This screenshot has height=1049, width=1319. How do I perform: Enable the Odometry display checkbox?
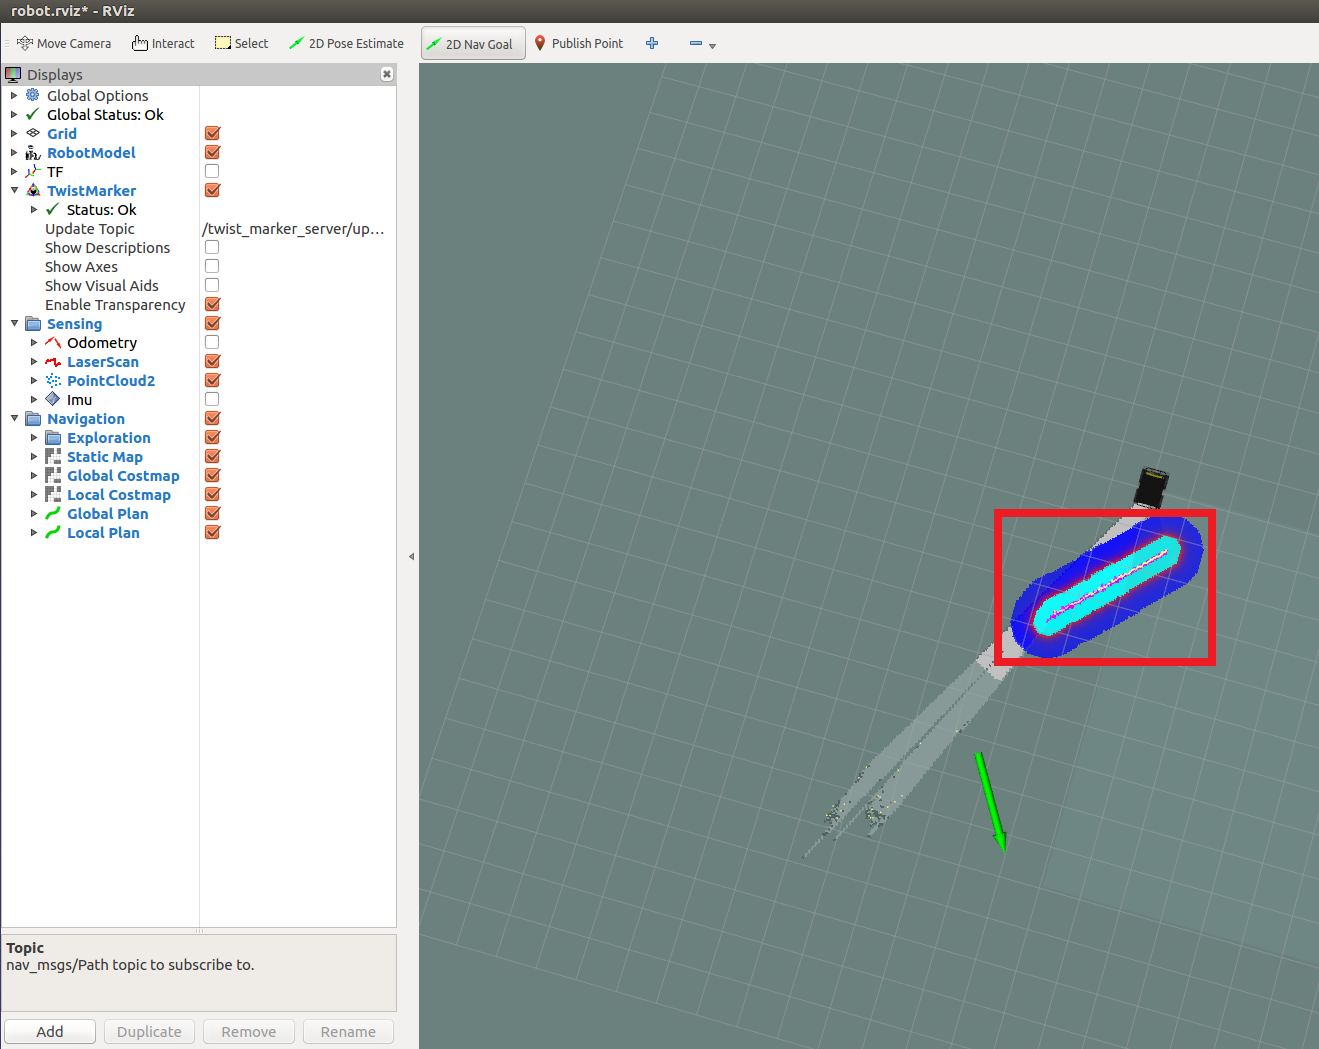click(x=212, y=342)
